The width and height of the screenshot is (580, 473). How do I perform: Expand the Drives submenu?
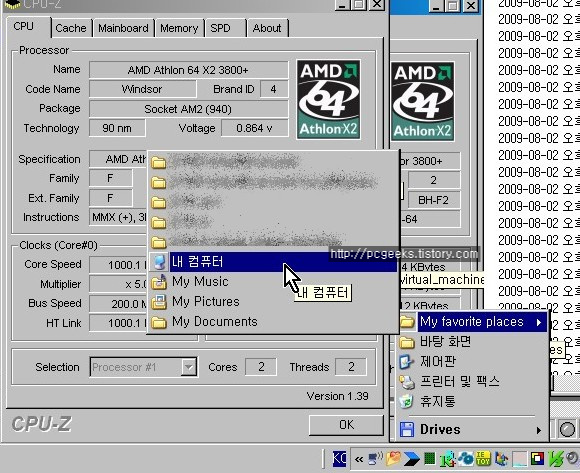tap(473, 430)
